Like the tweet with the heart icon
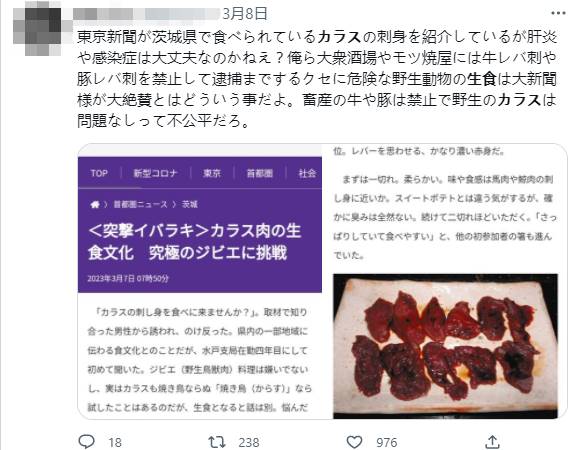This screenshot has width=582, height=450. pos(354,442)
